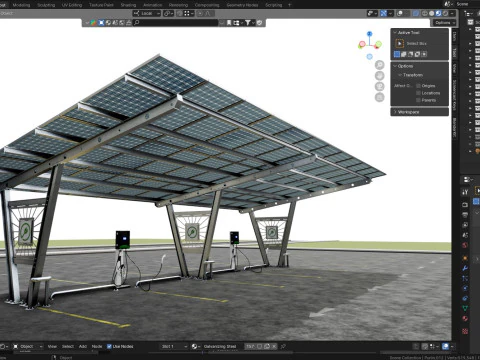The image size is (480, 360).
Task: Toggle proportional editing icon
Action: (200, 13)
